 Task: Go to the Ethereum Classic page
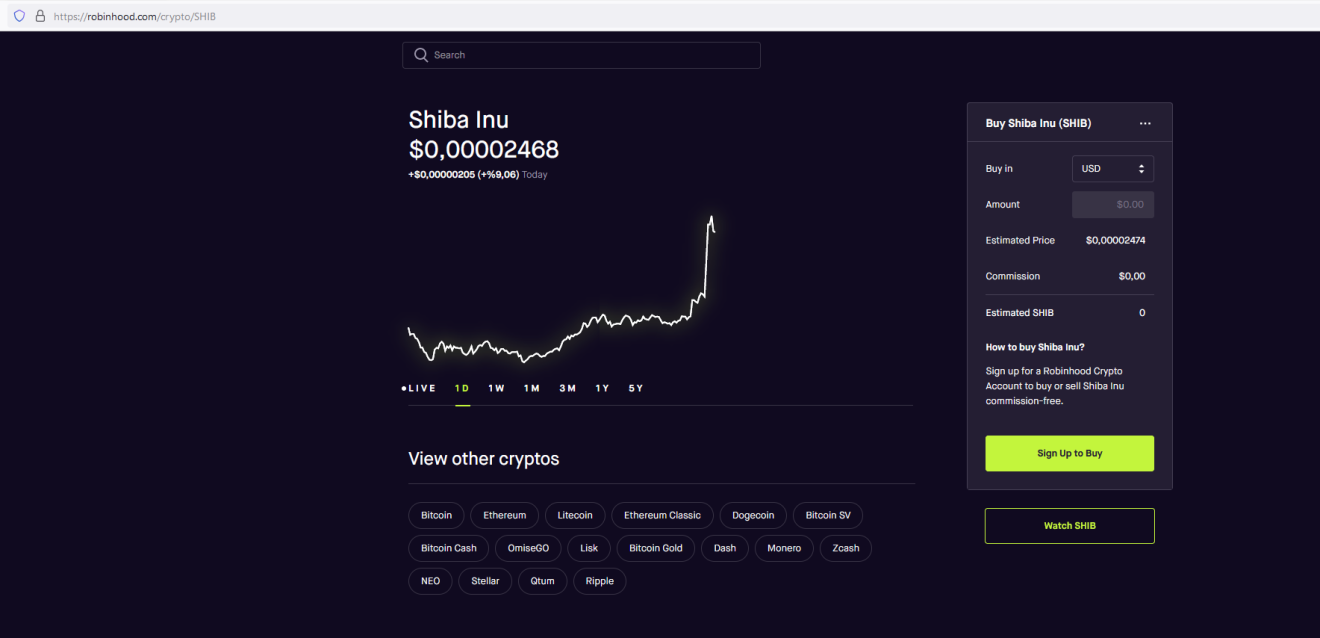coord(662,516)
